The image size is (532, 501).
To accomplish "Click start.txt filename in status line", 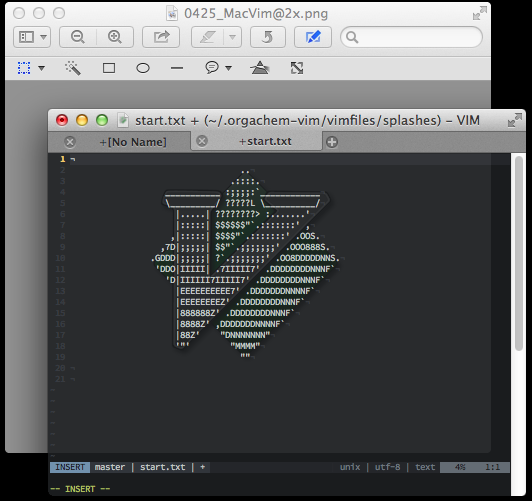I will click(x=163, y=467).
